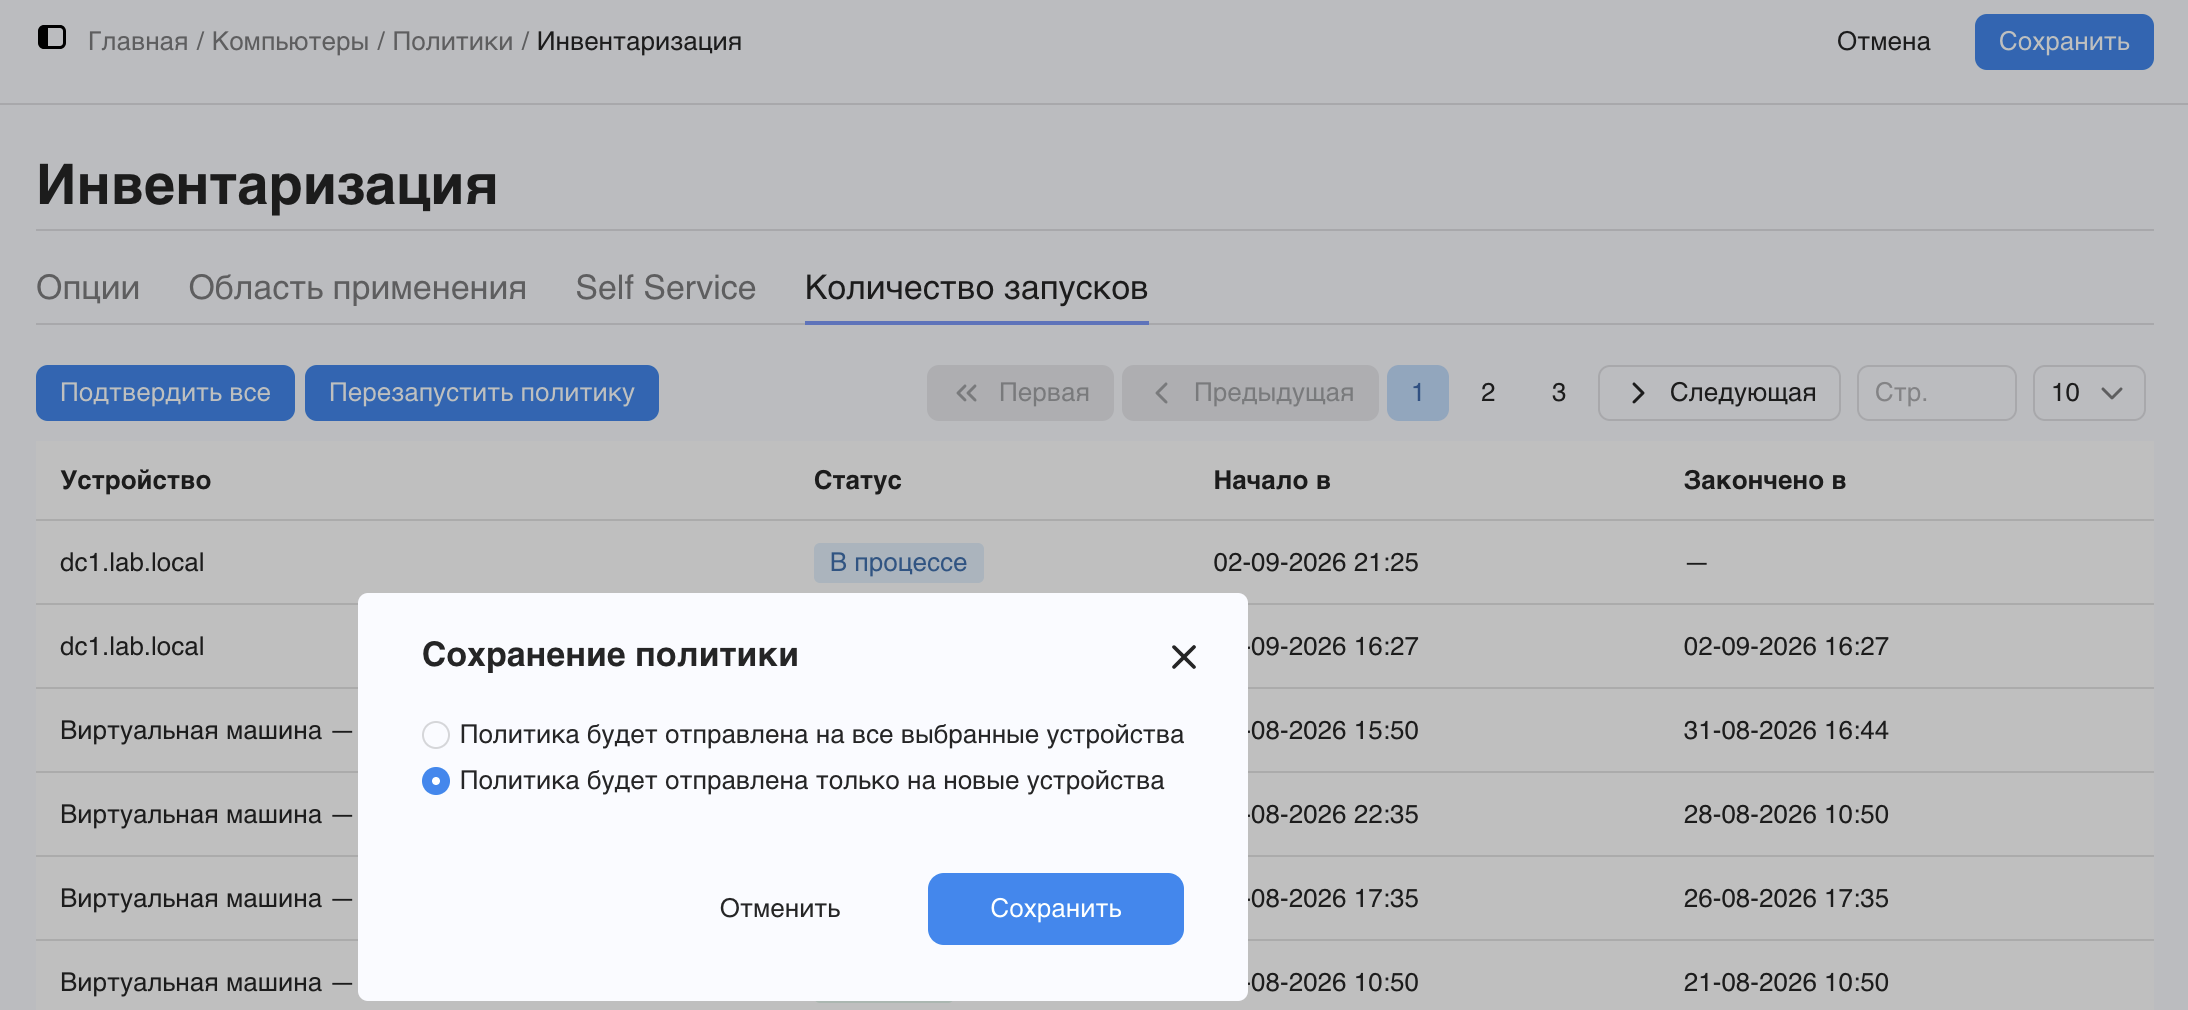The height and width of the screenshot is (1010, 2188).
Task: Focus the Стр. page number field
Action: pos(1936,393)
